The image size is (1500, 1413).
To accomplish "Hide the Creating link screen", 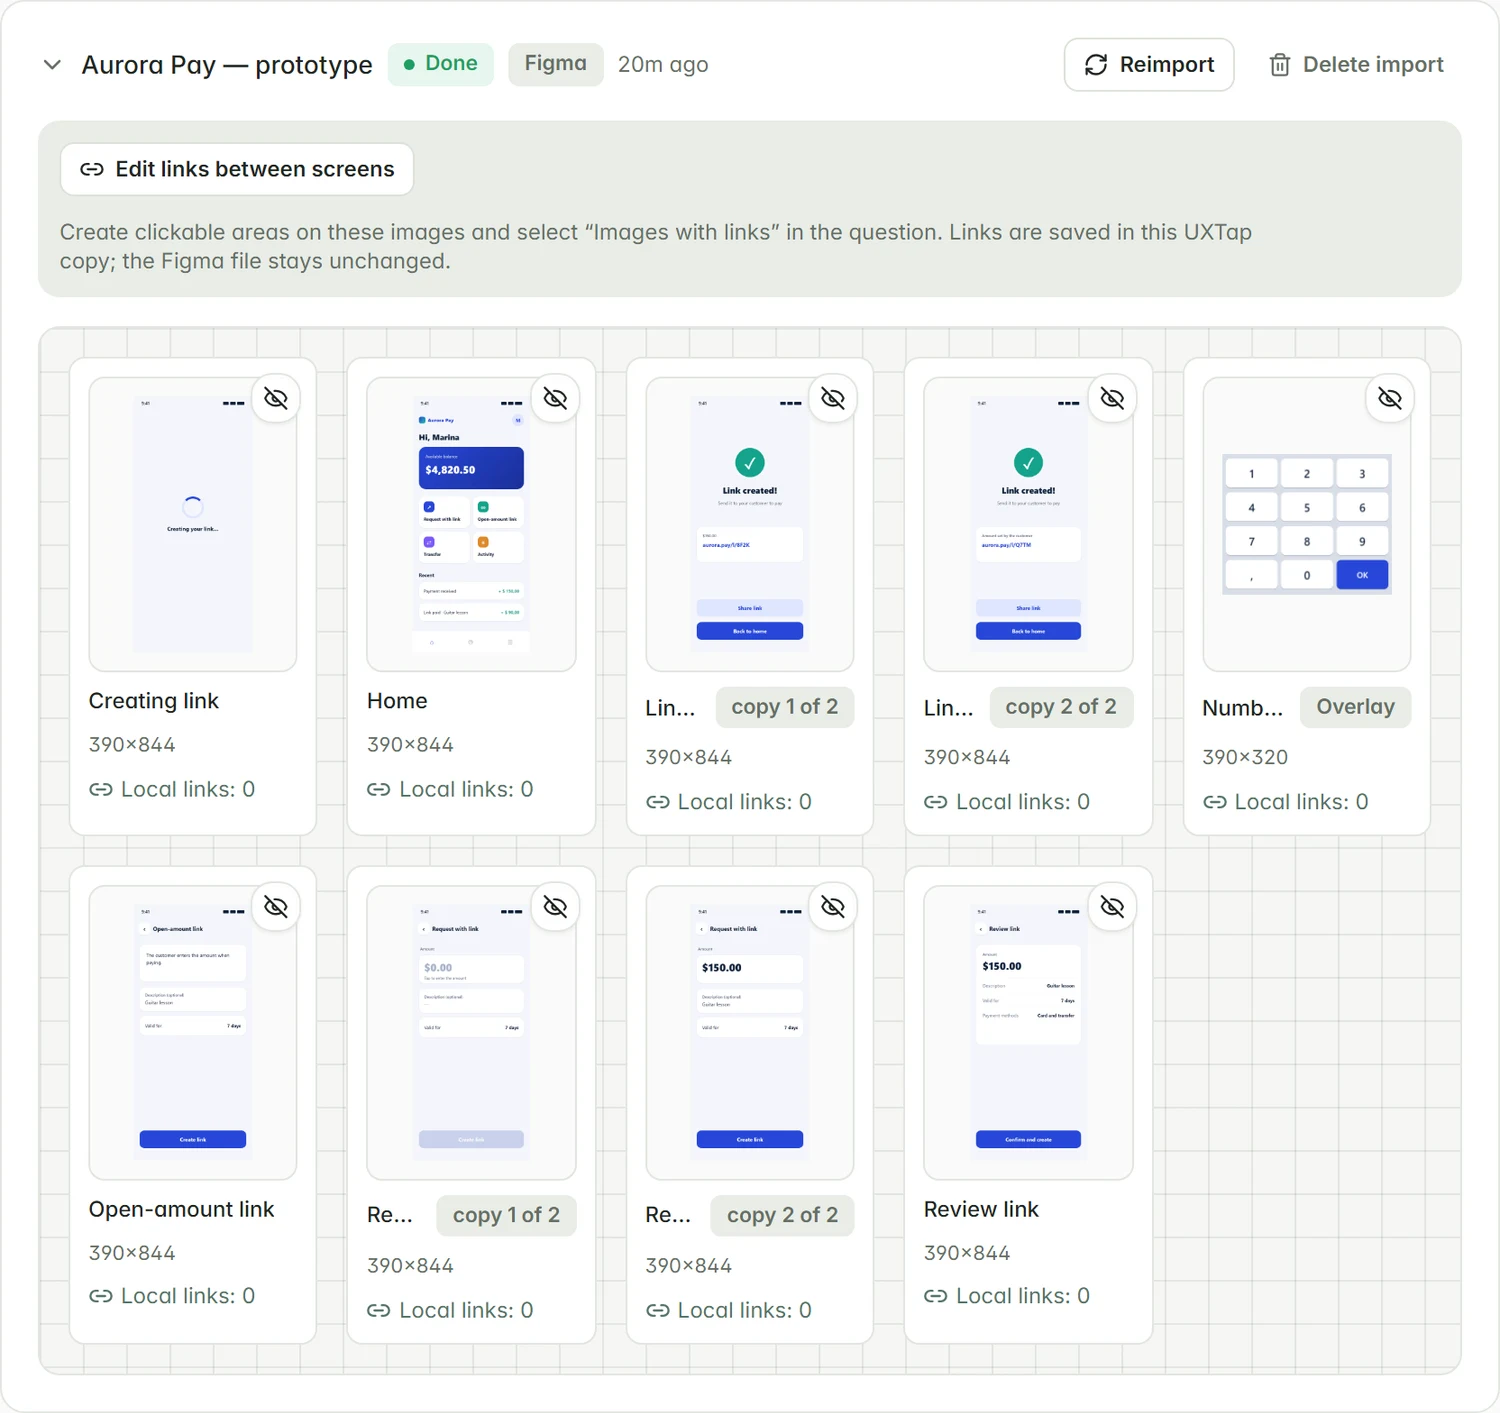I will point(276,399).
